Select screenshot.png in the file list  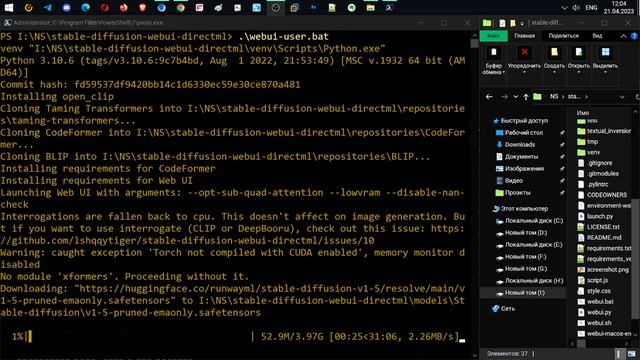pos(603,269)
